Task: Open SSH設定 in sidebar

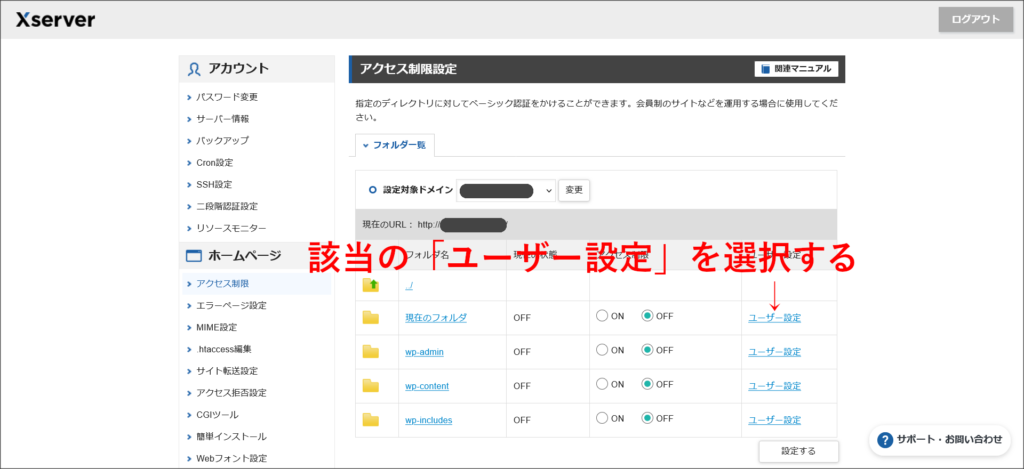Action: pyautogui.click(x=214, y=184)
